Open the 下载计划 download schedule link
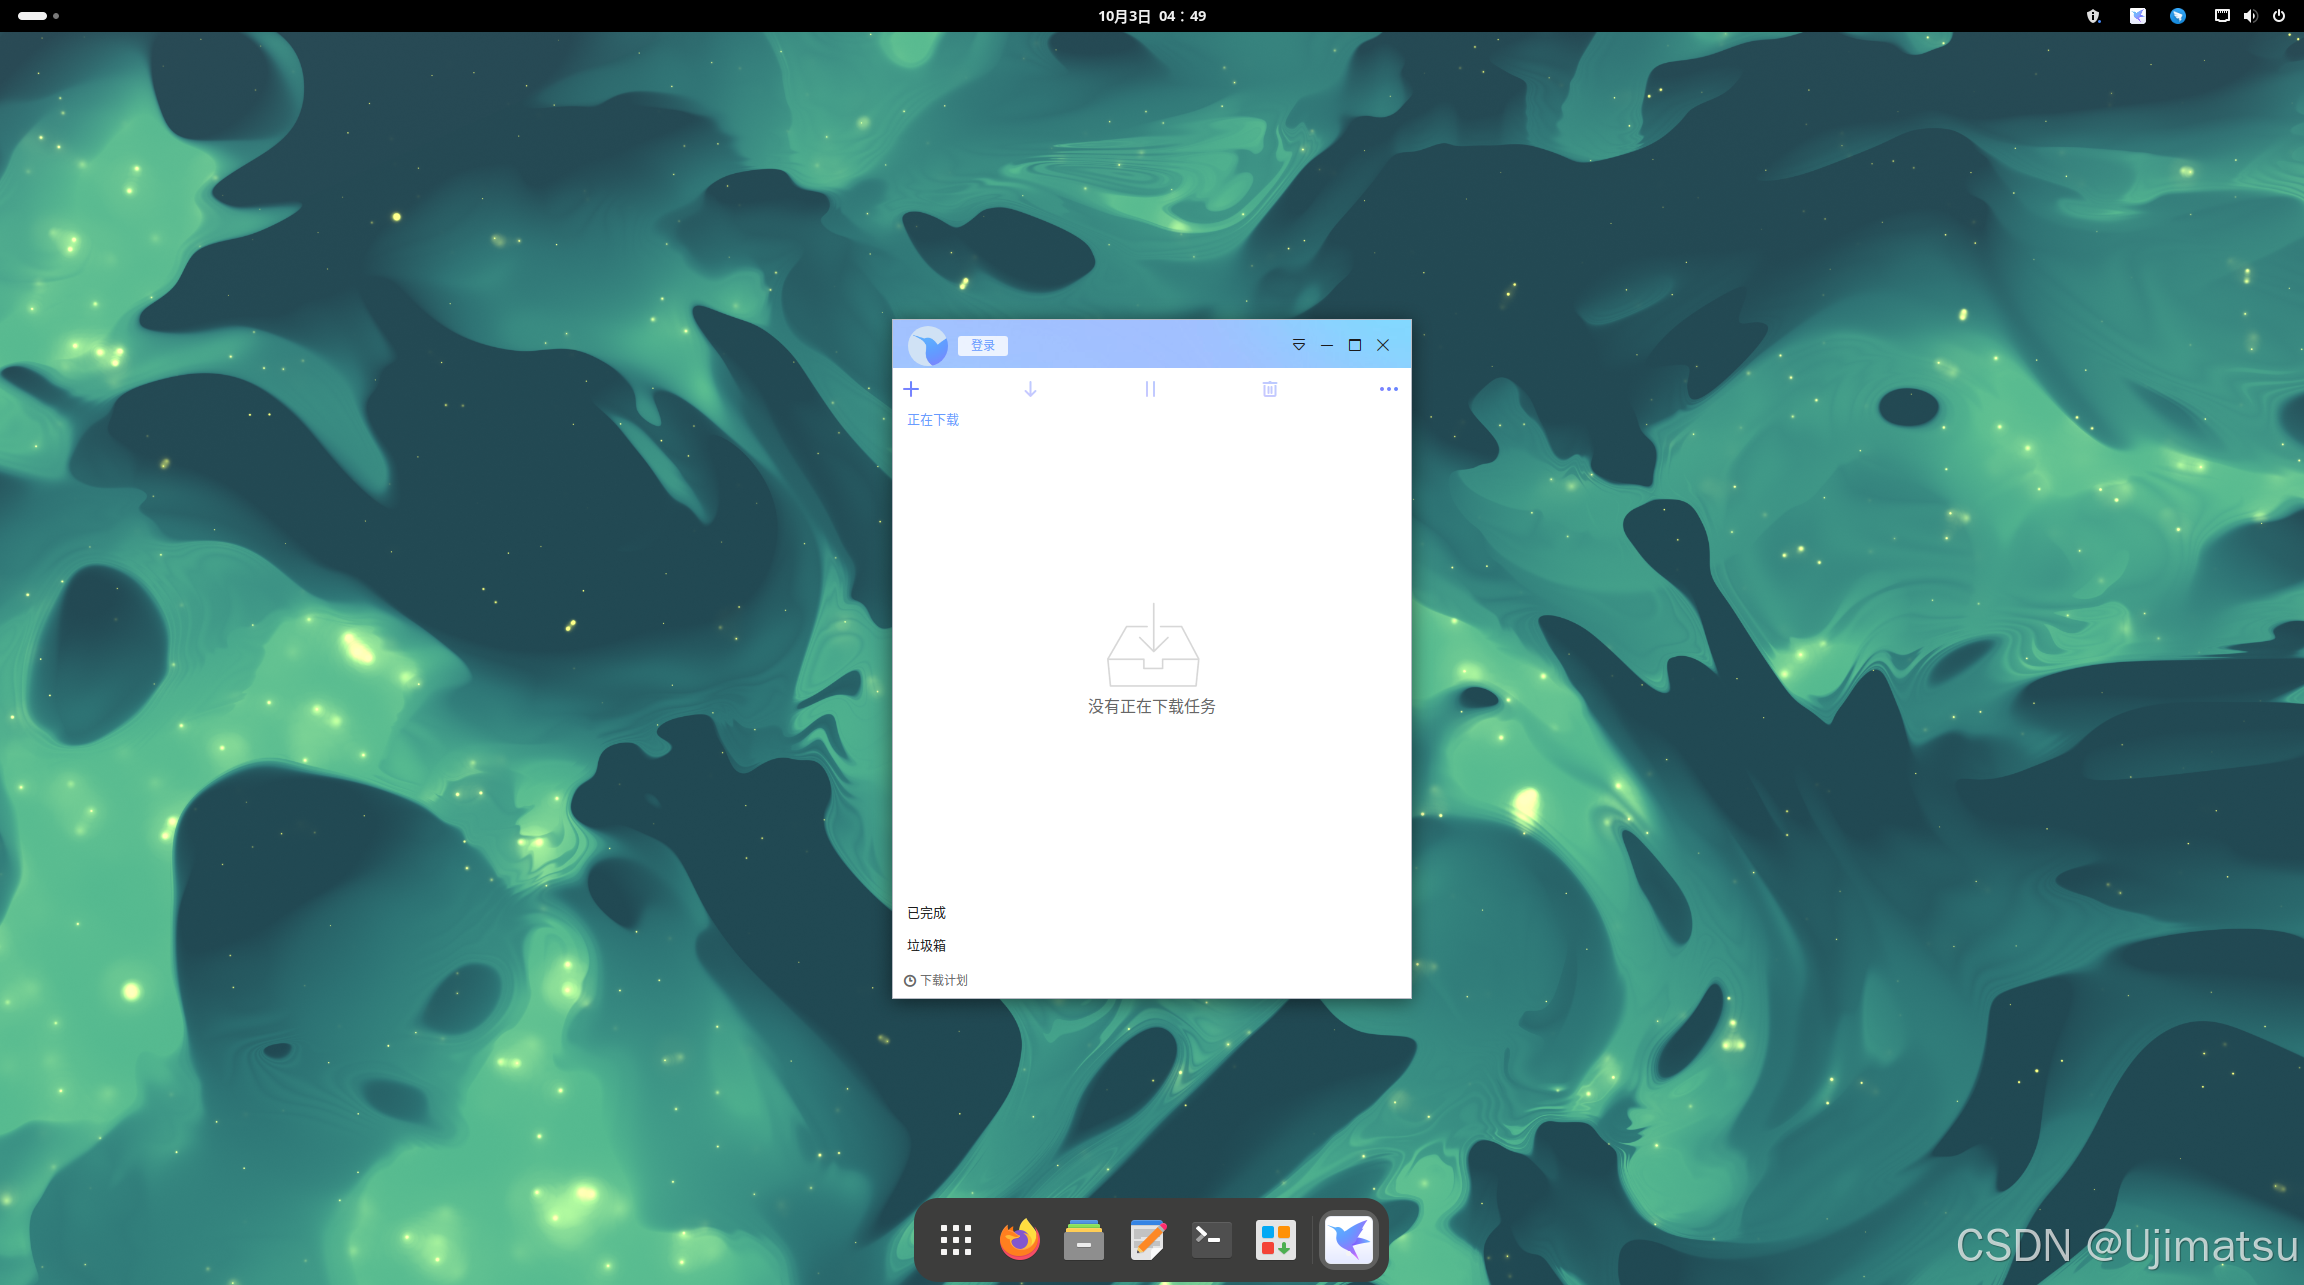The height and width of the screenshot is (1285, 2304). (x=937, y=981)
